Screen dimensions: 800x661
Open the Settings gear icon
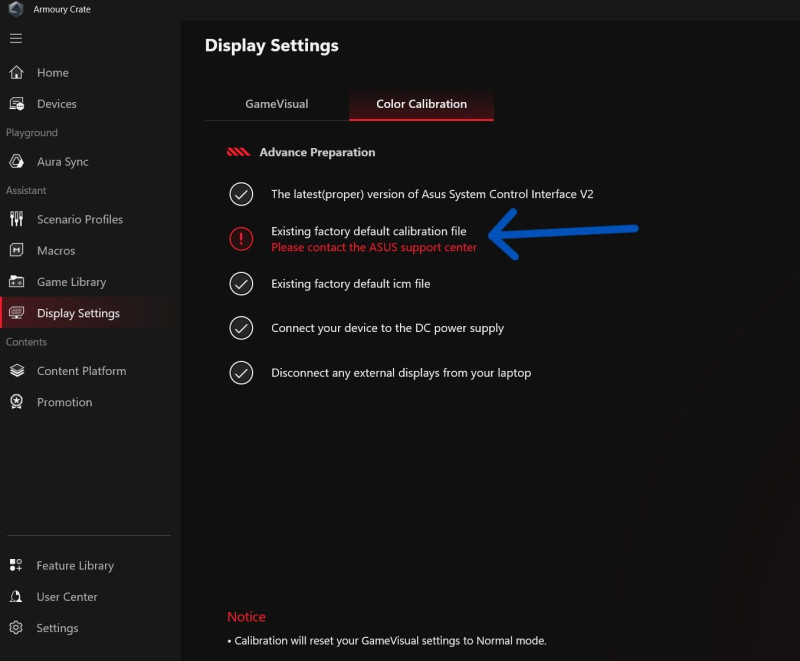pos(16,628)
